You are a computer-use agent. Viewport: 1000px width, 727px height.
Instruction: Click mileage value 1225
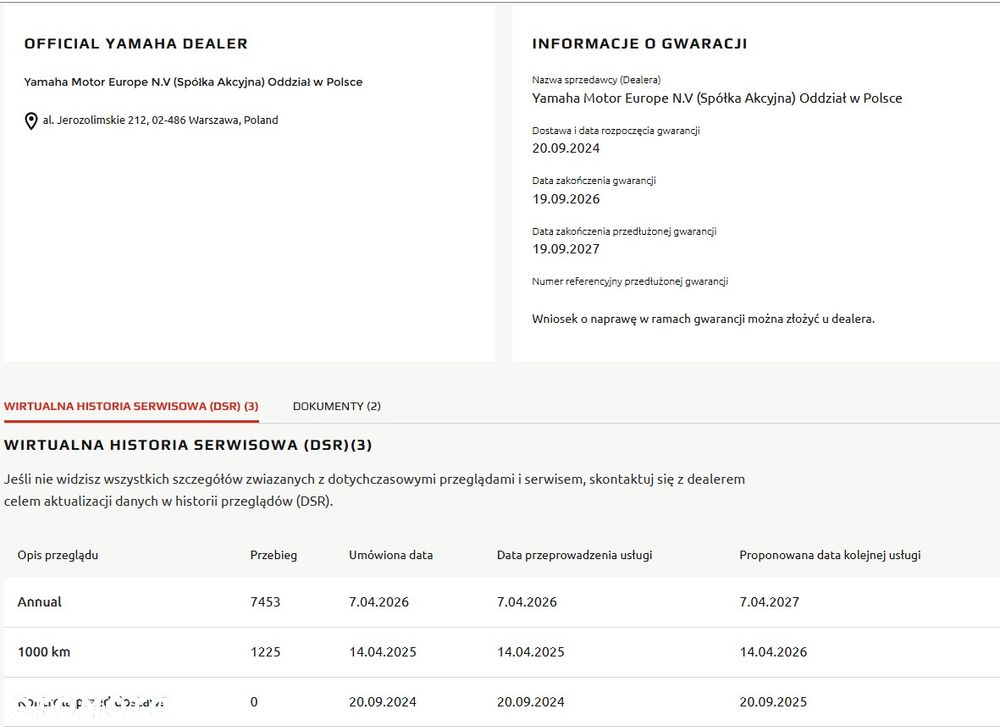[x=265, y=652]
